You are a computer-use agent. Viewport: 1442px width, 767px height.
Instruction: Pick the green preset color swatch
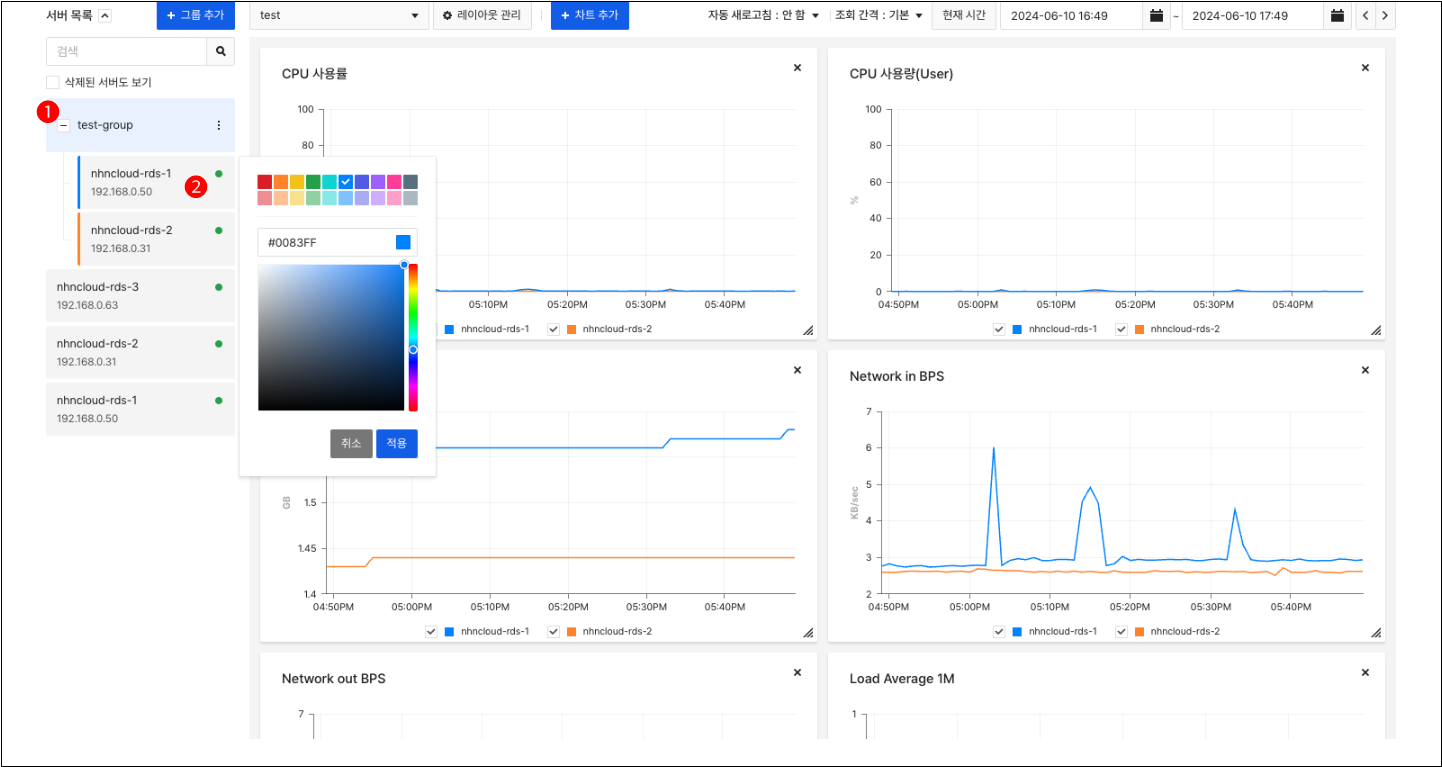click(313, 182)
